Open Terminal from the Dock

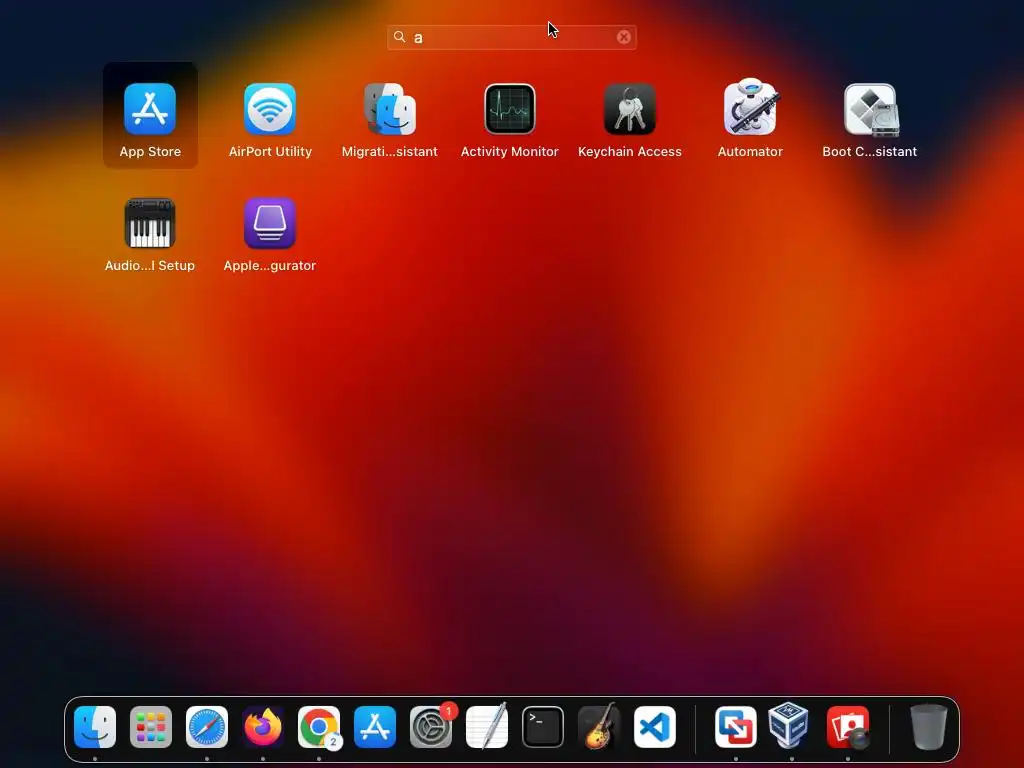tap(543, 727)
